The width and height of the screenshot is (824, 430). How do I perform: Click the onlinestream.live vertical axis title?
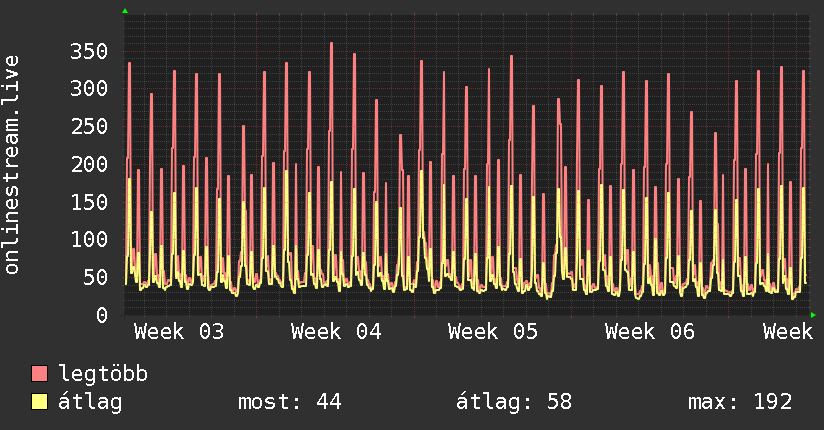[12, 165]
